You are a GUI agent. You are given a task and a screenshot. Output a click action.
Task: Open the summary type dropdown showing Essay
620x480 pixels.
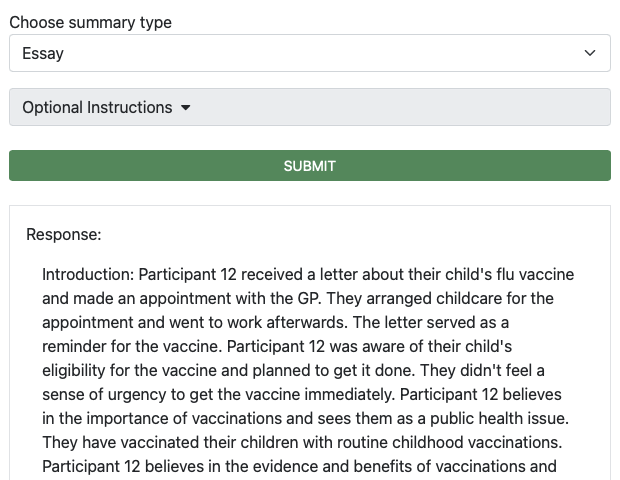(300, 54)
